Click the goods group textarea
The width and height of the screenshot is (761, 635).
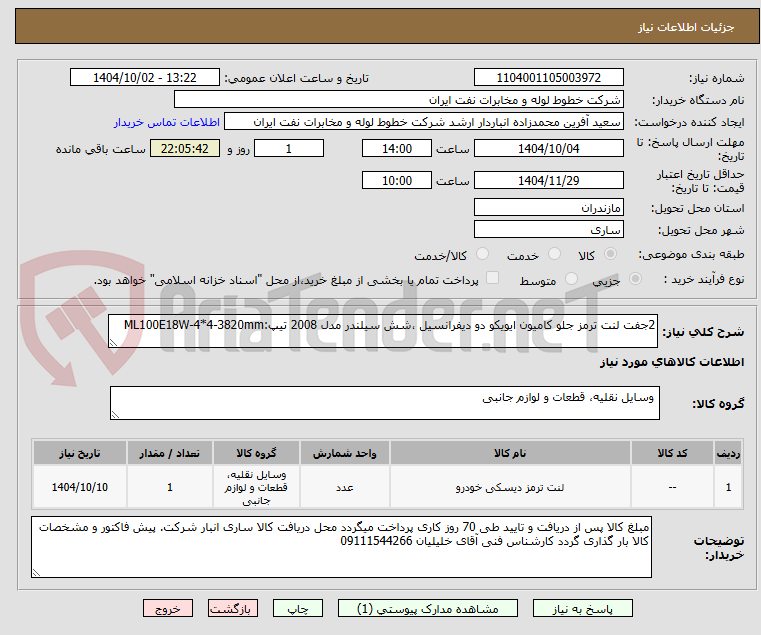pos(384,403)
